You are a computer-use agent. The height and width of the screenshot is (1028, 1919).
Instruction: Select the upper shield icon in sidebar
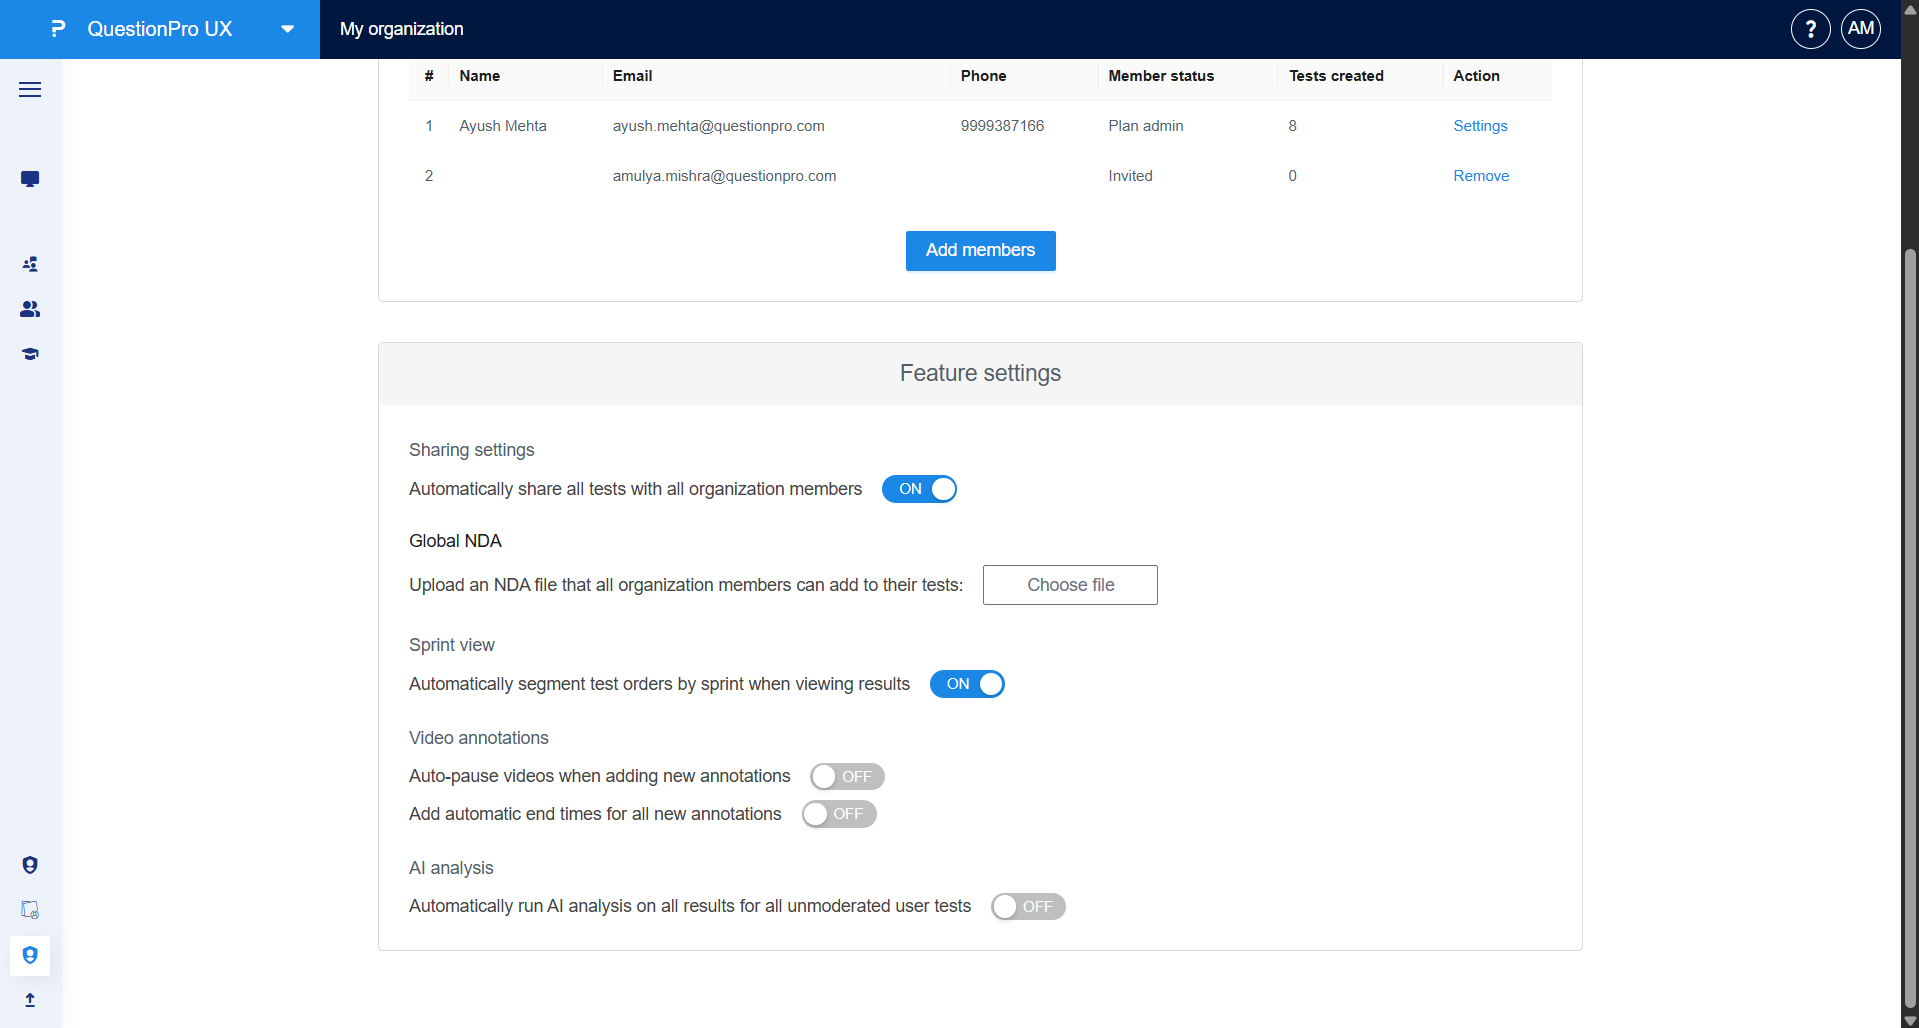[x=30, y=864]
